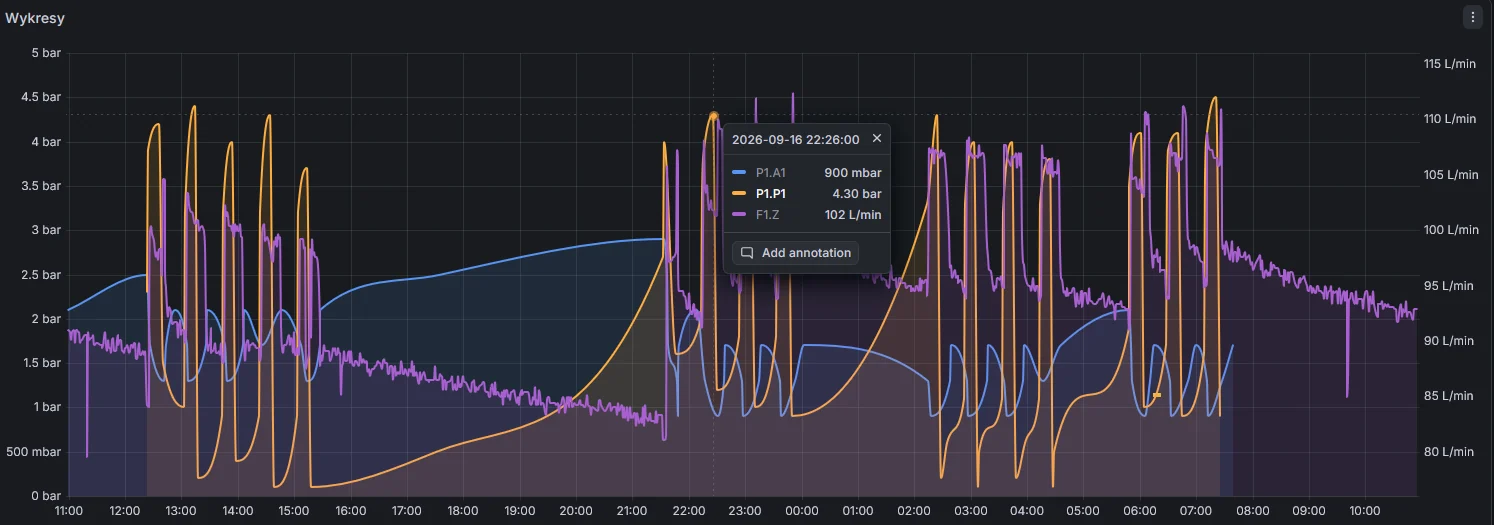Click the 1 bar left axis label
The height and width of the screenshot is (525, 1494).
click(x=46, y=407)
